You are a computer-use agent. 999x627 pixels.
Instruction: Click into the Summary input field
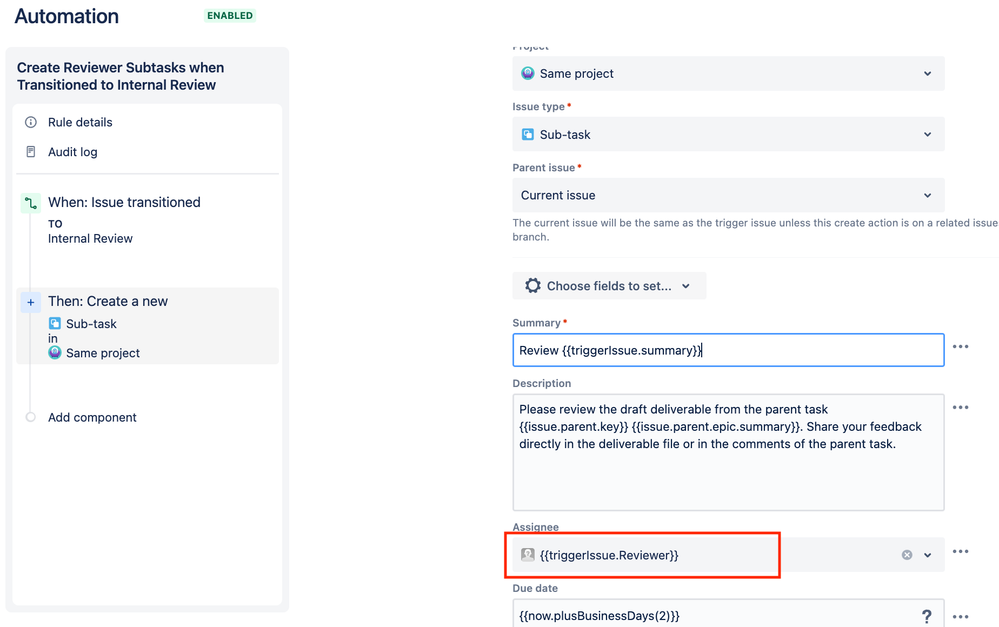[728, 350]
